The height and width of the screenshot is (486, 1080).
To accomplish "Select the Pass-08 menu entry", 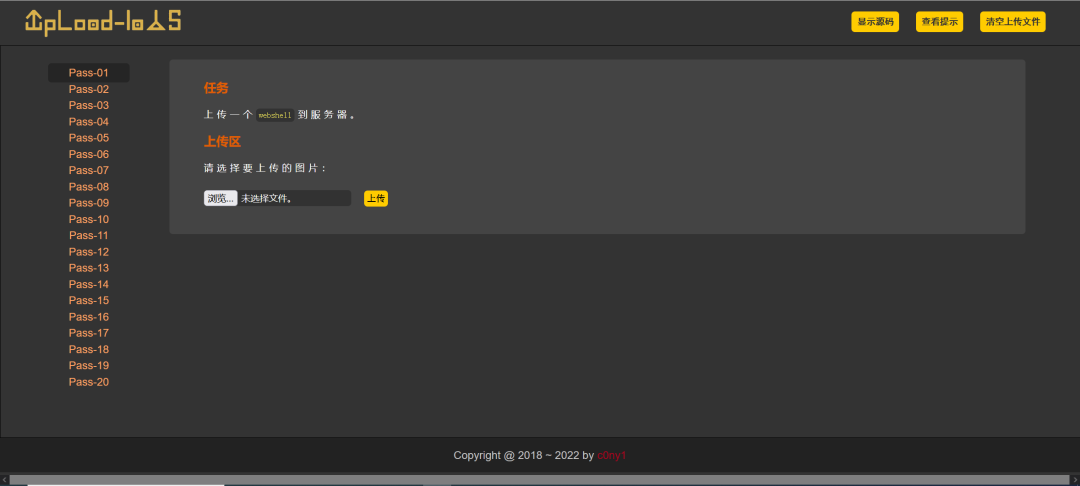I will click(x=89, y=187).
